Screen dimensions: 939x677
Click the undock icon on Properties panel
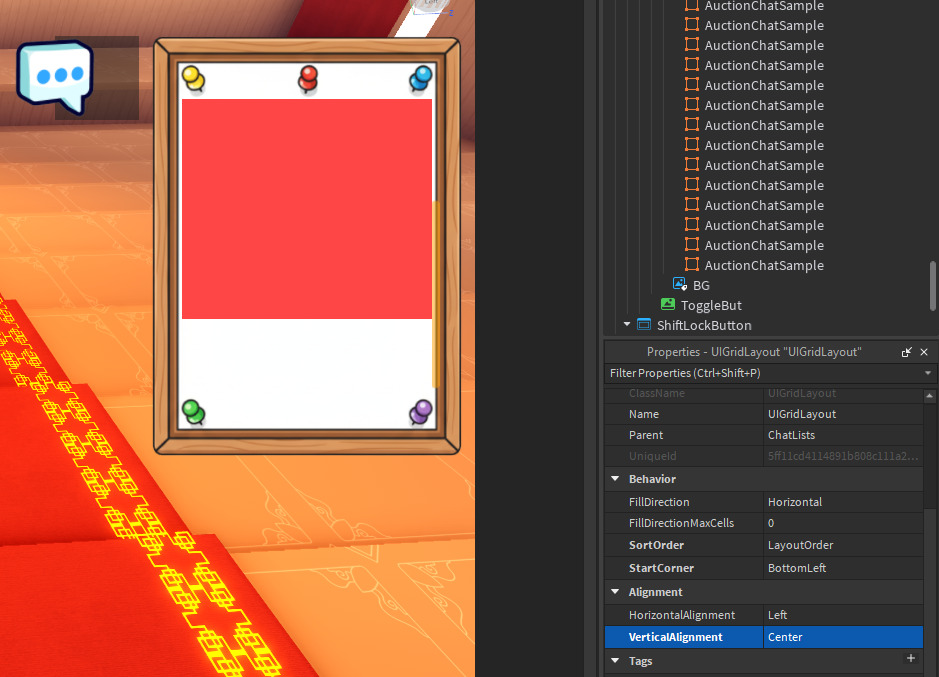coord(906,352)
